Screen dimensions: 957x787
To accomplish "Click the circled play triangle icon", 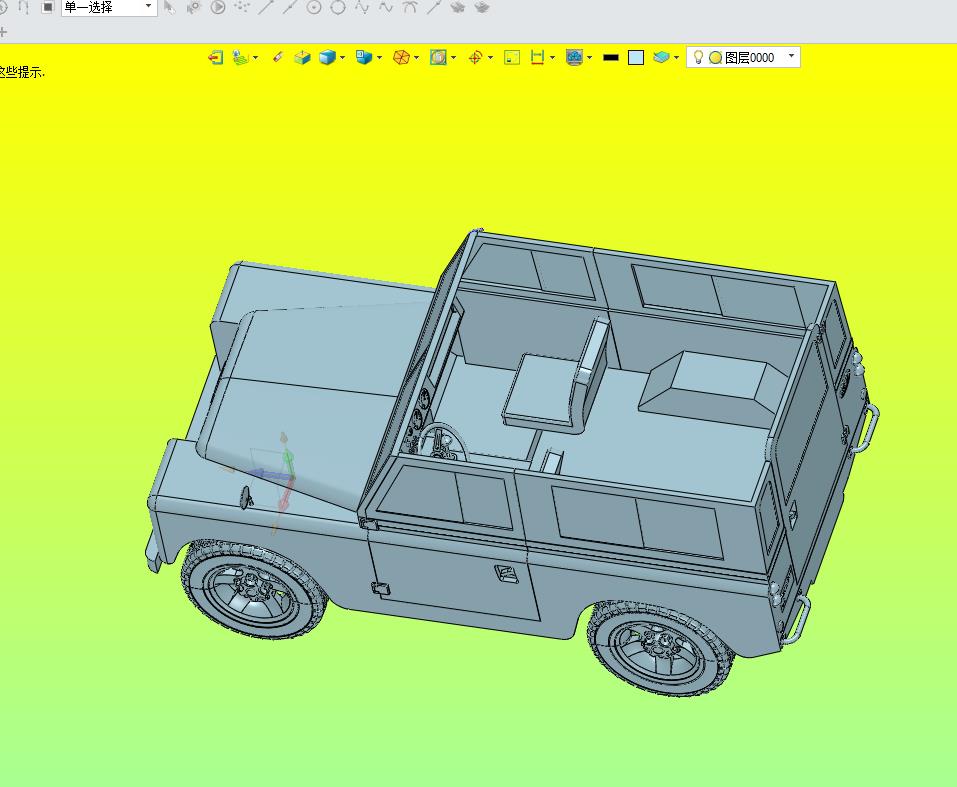I will pyautogui.click(x=218, y=7).
